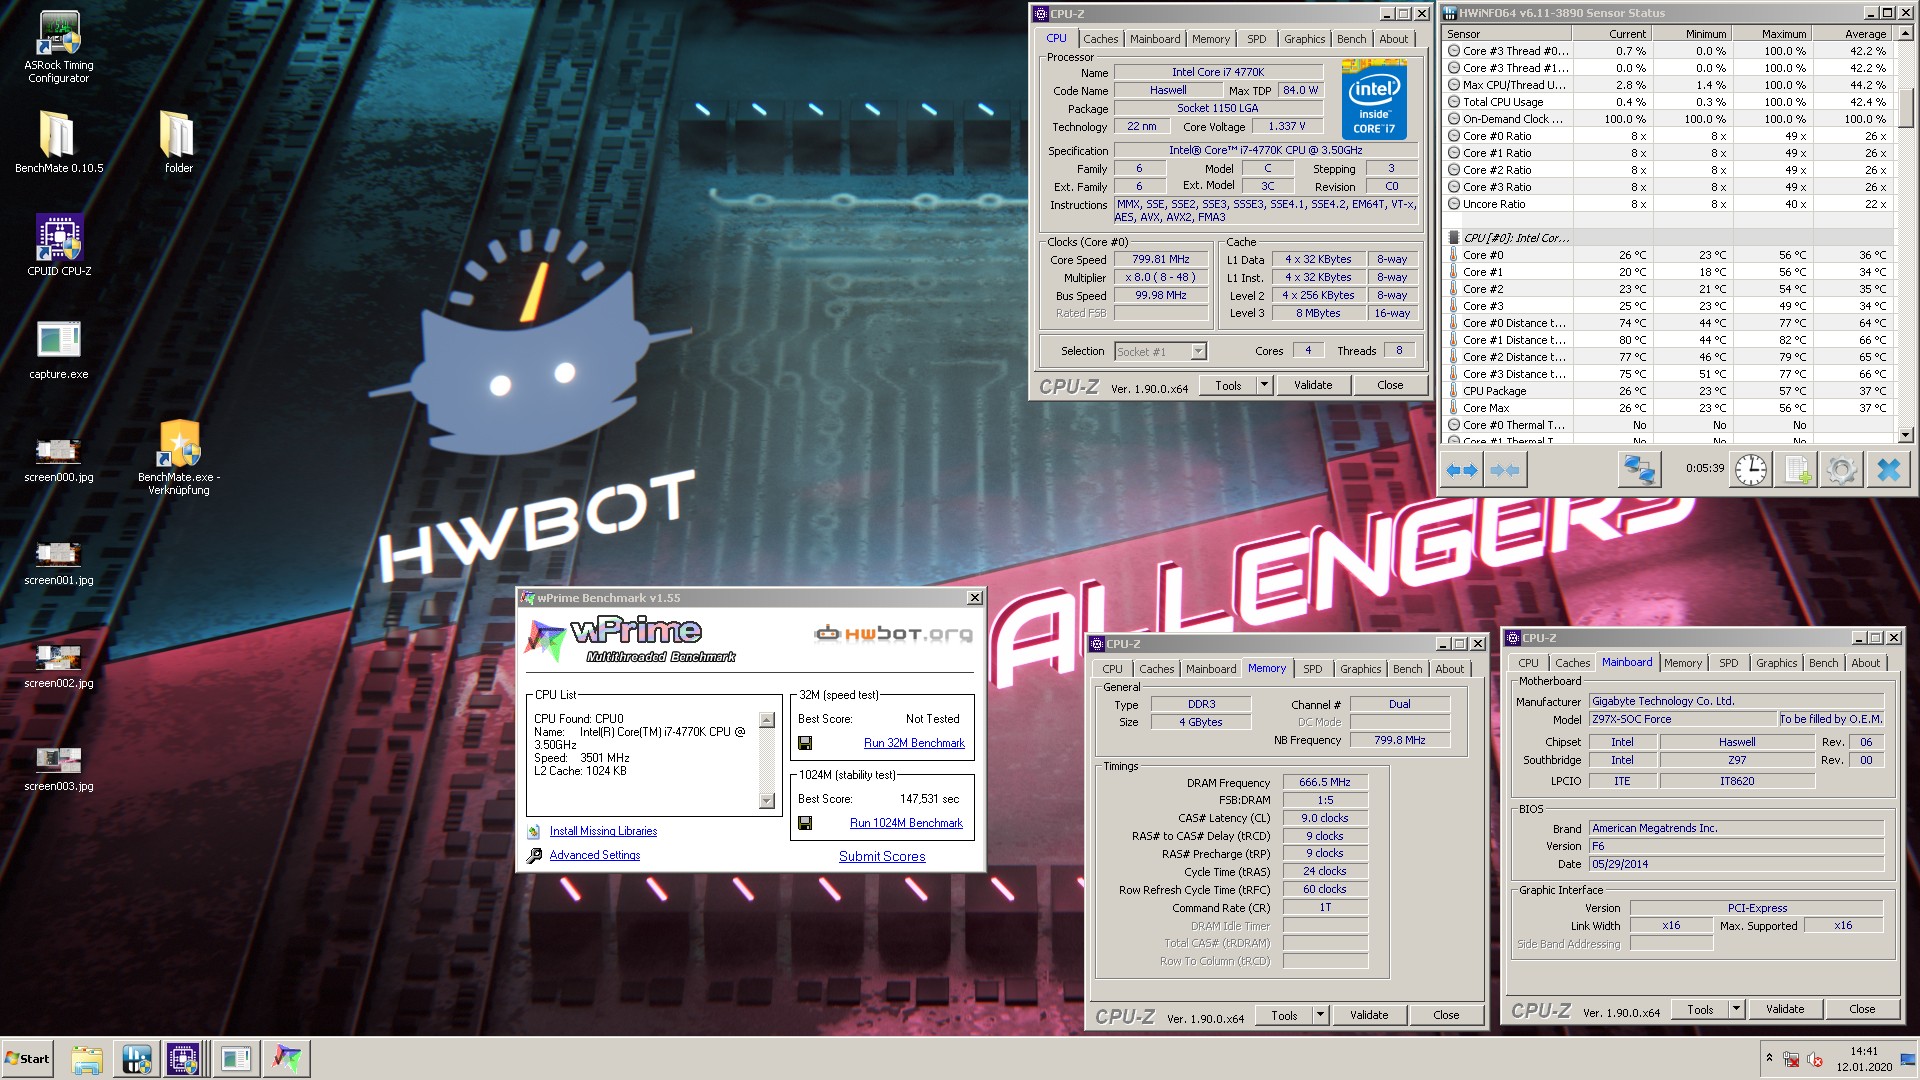The image size is (1920, 1080).
Task: Click HWiNFO logging sheet add icon
Action: point(1797,469)
